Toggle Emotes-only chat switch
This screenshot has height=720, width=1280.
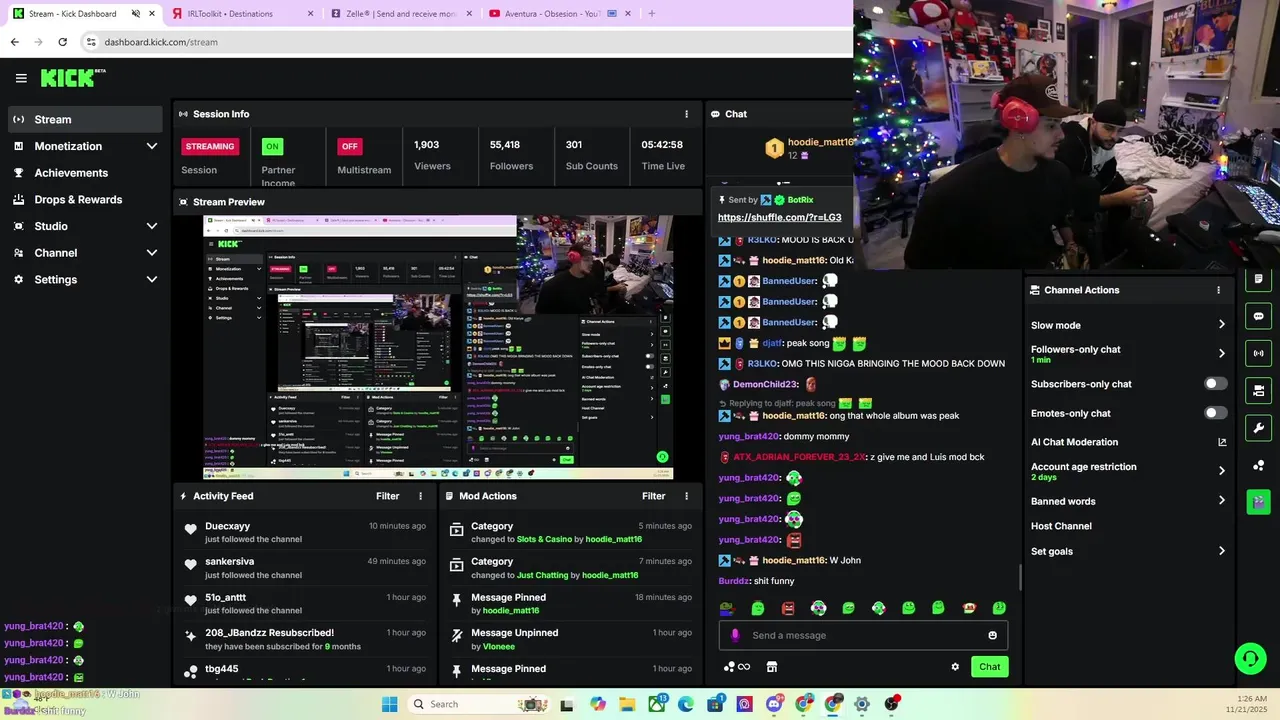tap(1215, 413)
